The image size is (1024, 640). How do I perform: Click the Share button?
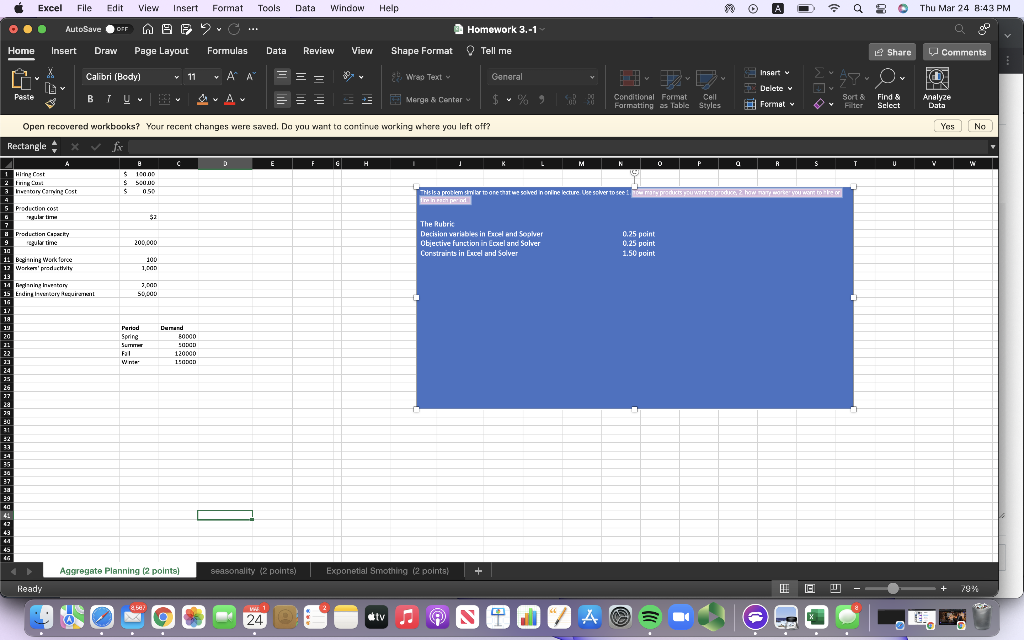[891, 50]
